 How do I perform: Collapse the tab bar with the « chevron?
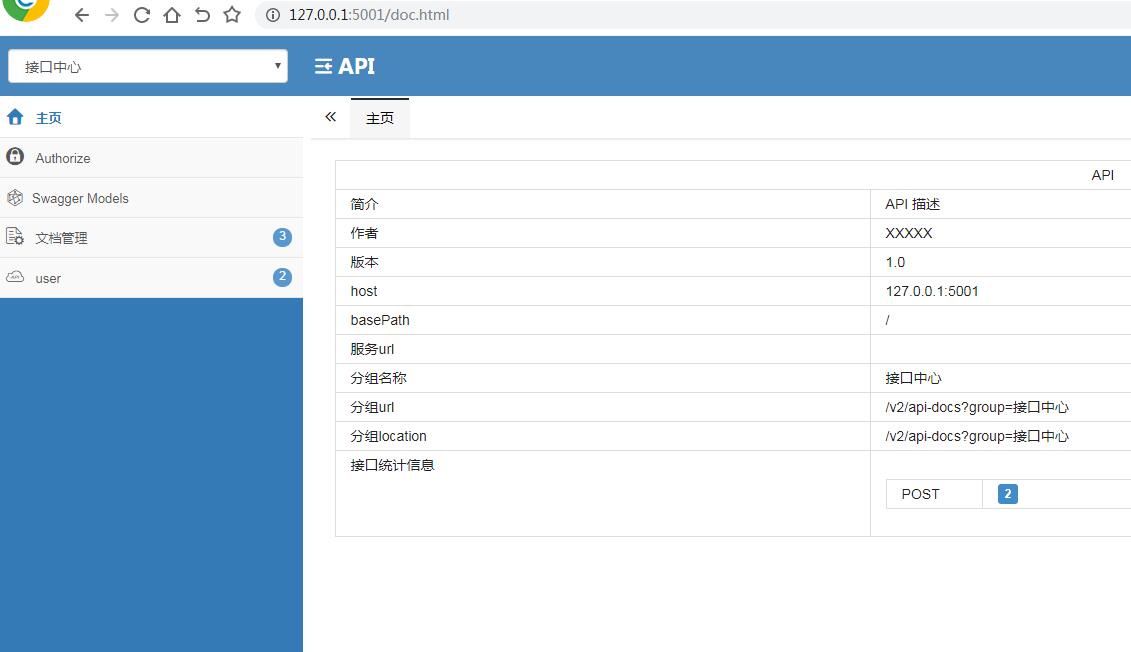(330, 116)
